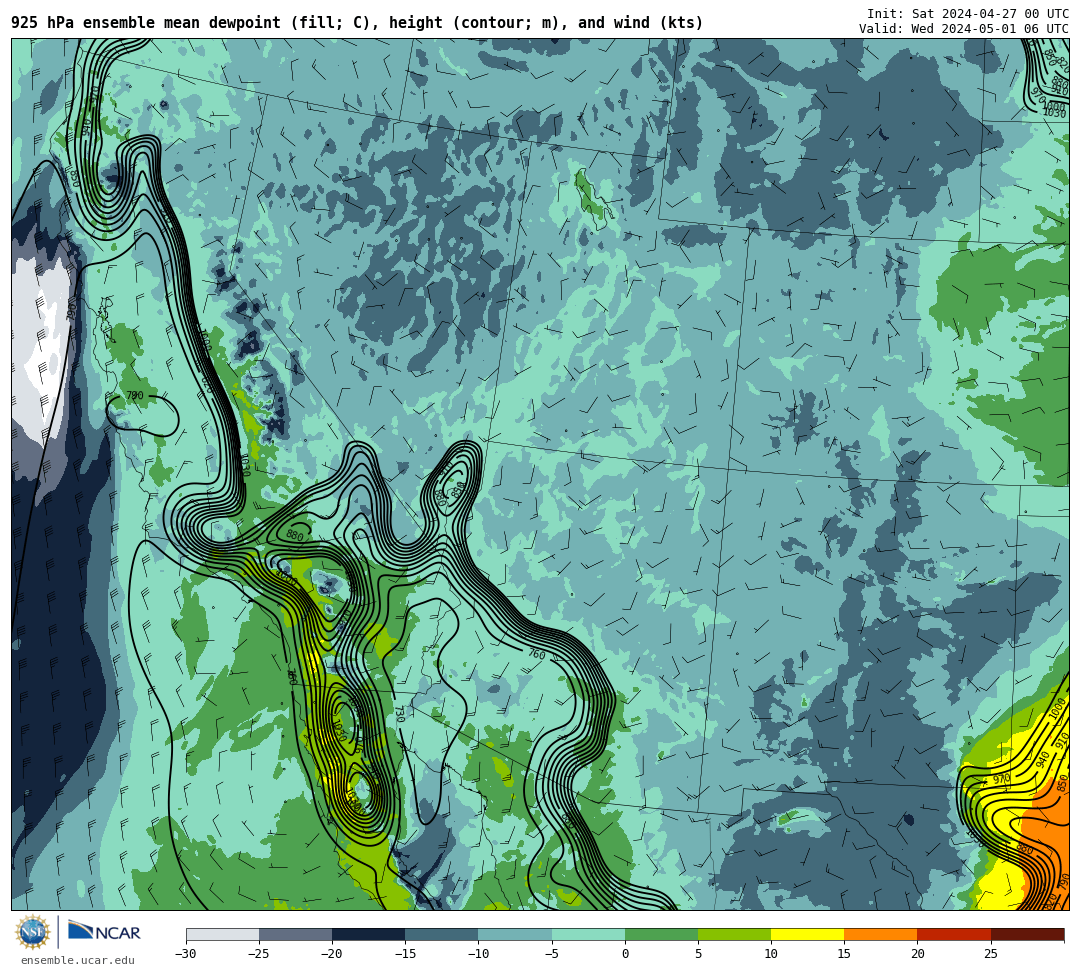Screen dimensions: 1080x973
Task: Click the 790 contour label on map
Action: click(135, 395)
